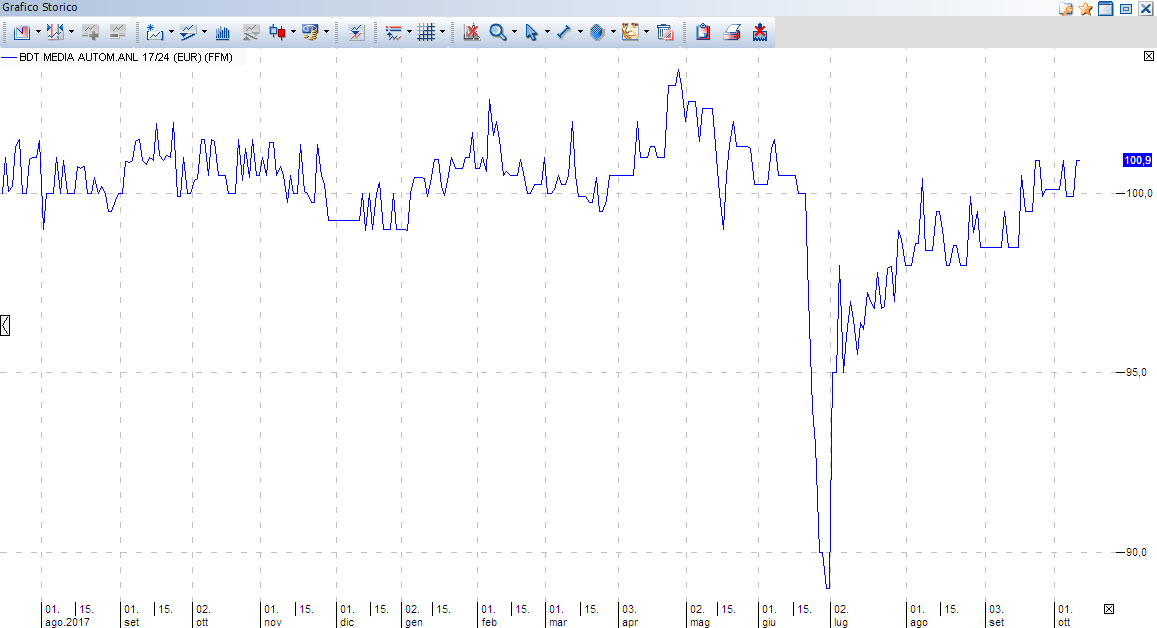Expand the left side panel arrow handle

(x=5, y=324)
